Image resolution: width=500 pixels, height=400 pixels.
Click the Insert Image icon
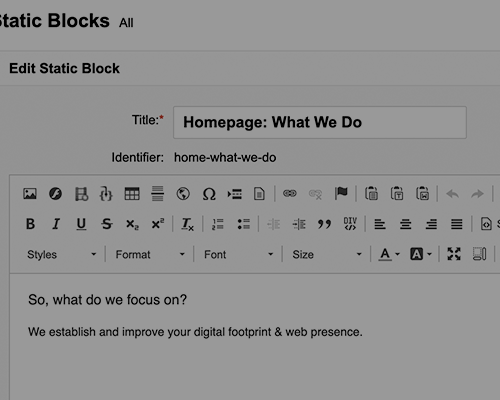pyautogui.click(x=30, y=194)
